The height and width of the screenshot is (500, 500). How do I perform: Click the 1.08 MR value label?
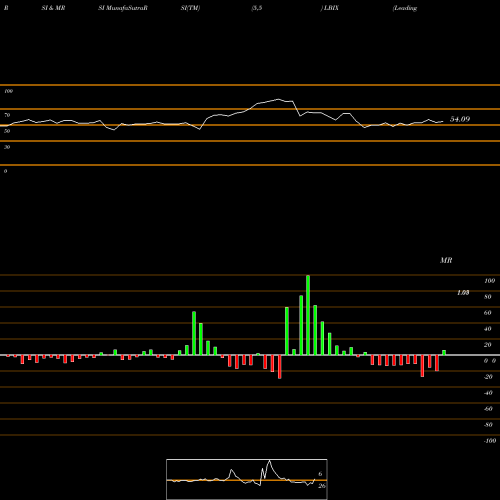[463, 293]
